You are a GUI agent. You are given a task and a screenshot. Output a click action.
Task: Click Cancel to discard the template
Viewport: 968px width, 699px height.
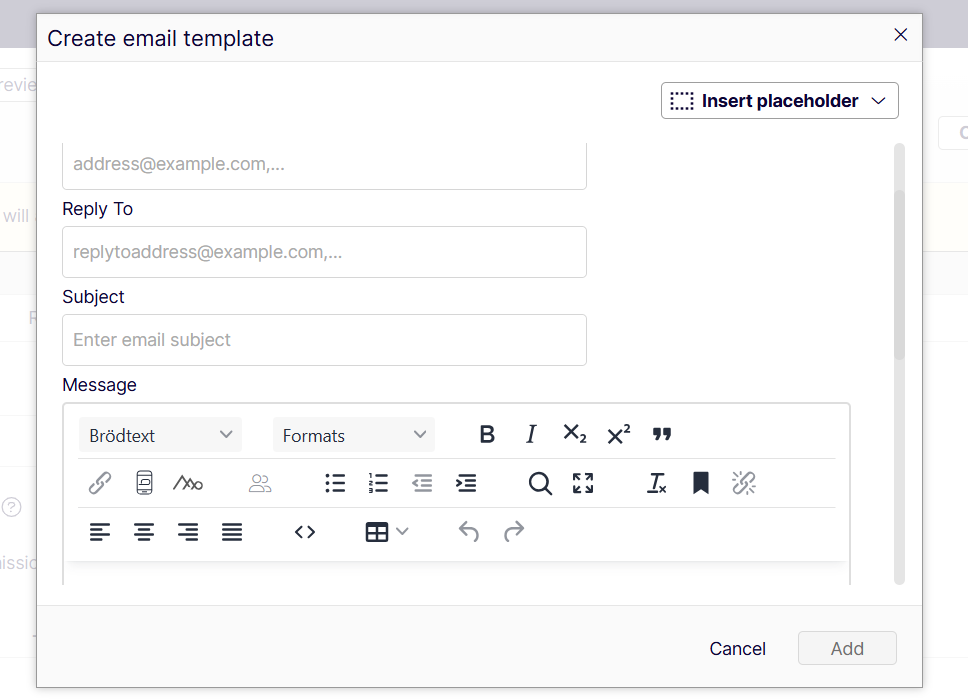[737, 648]
